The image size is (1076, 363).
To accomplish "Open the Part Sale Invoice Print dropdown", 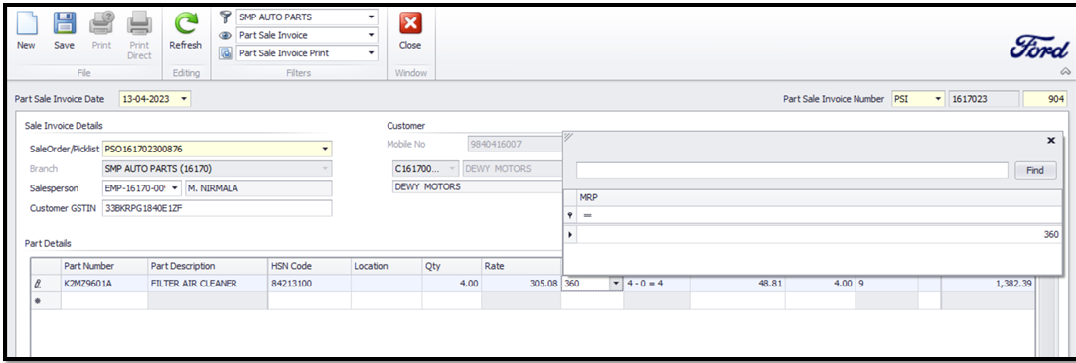I will (371, 53).
